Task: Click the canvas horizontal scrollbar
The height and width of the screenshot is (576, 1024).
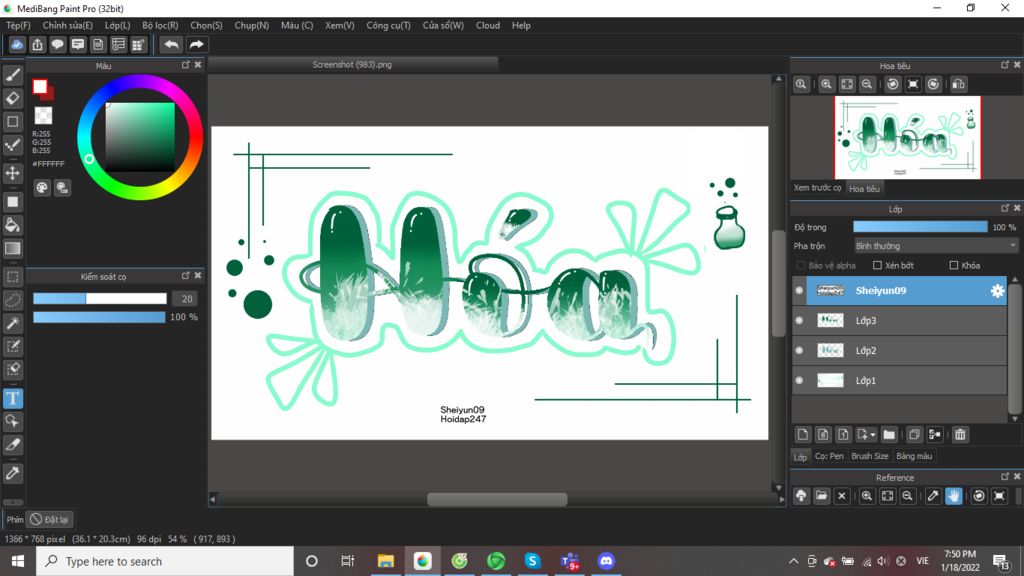Action: click(x=497, y=500)
